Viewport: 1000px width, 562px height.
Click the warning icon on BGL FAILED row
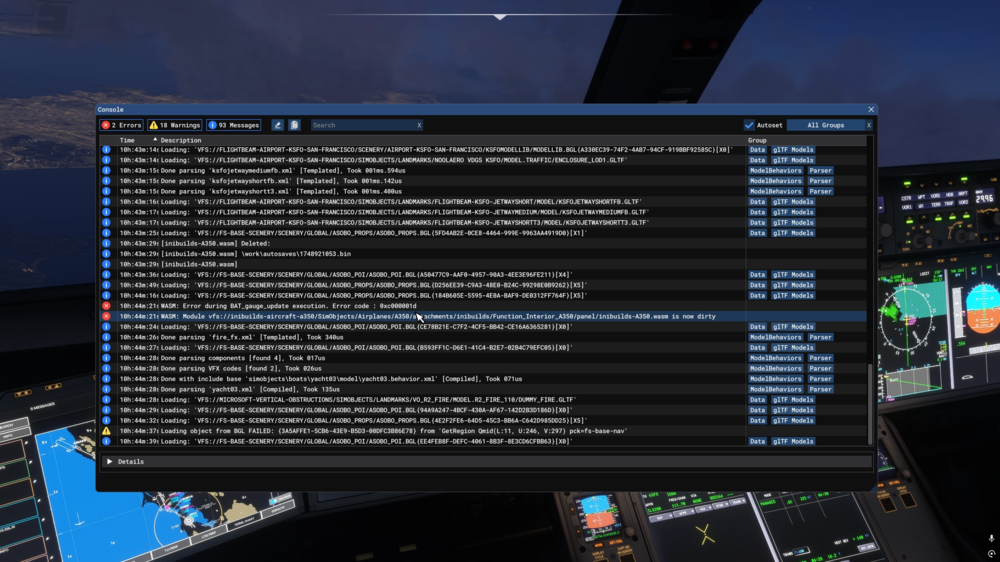pyautogui.click(x=106, y=431)
